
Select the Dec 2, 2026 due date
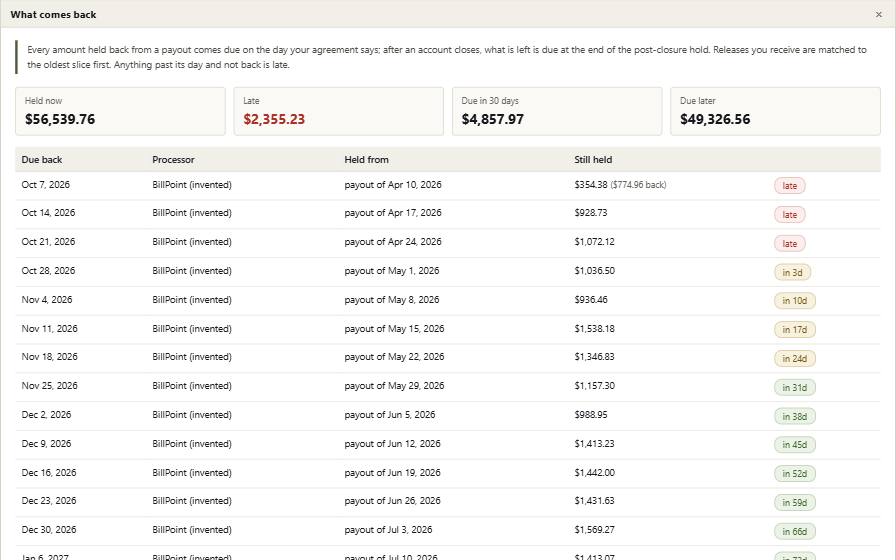pos(46,415)
